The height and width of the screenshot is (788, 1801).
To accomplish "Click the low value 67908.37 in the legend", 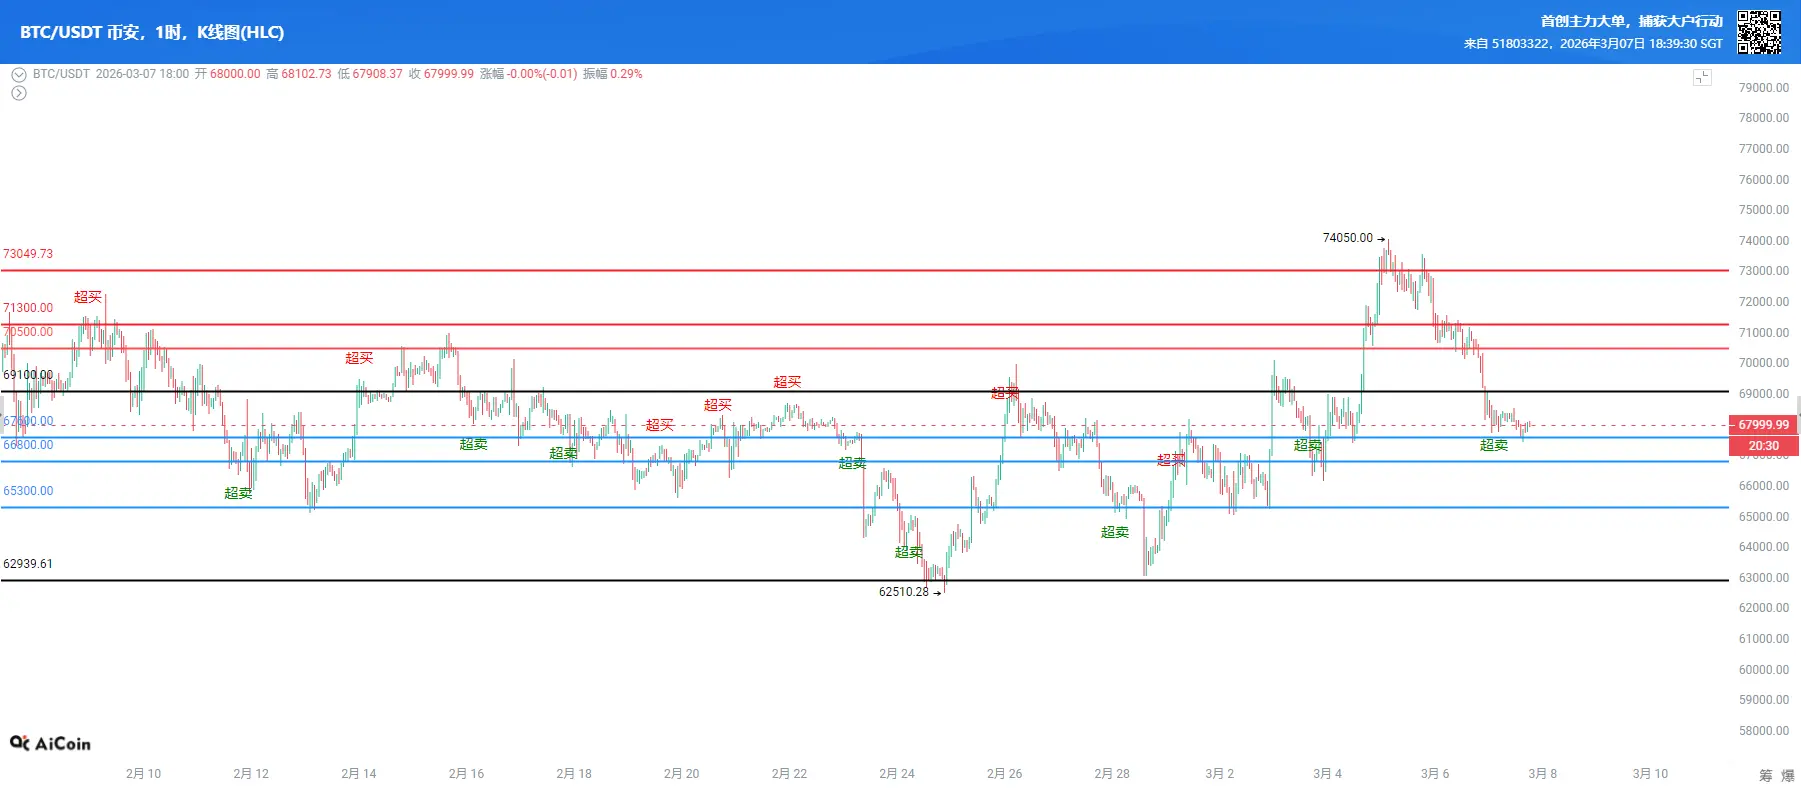I will tap(377, 74).
